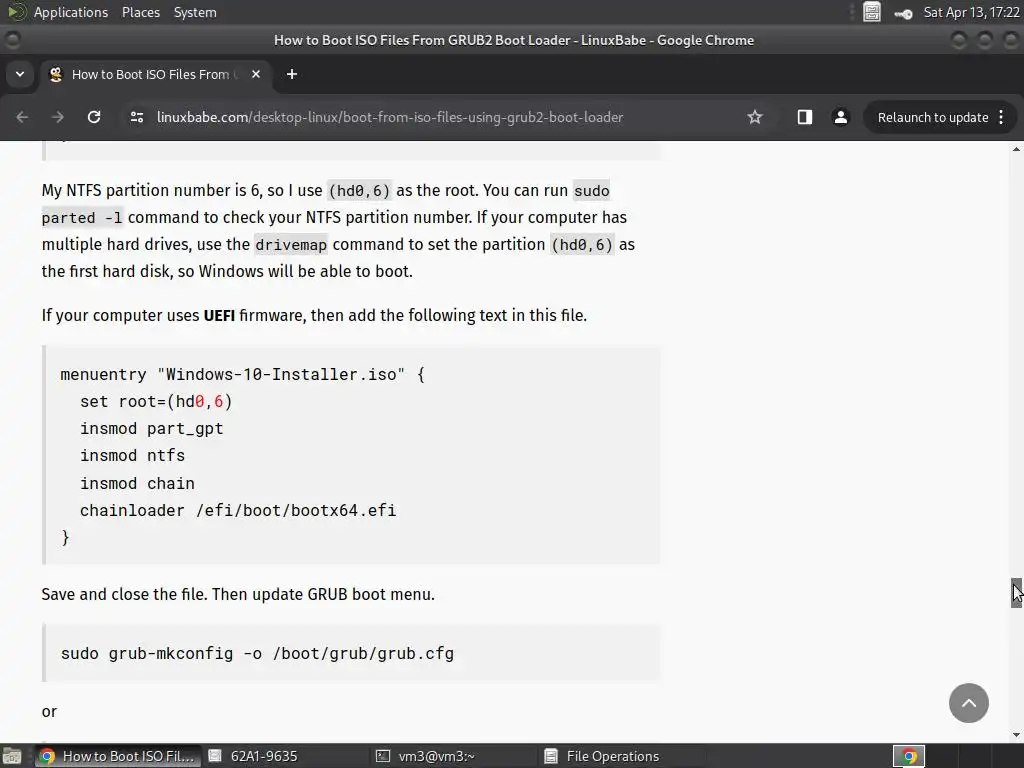Open Chrome side panel

coord(805,117)
